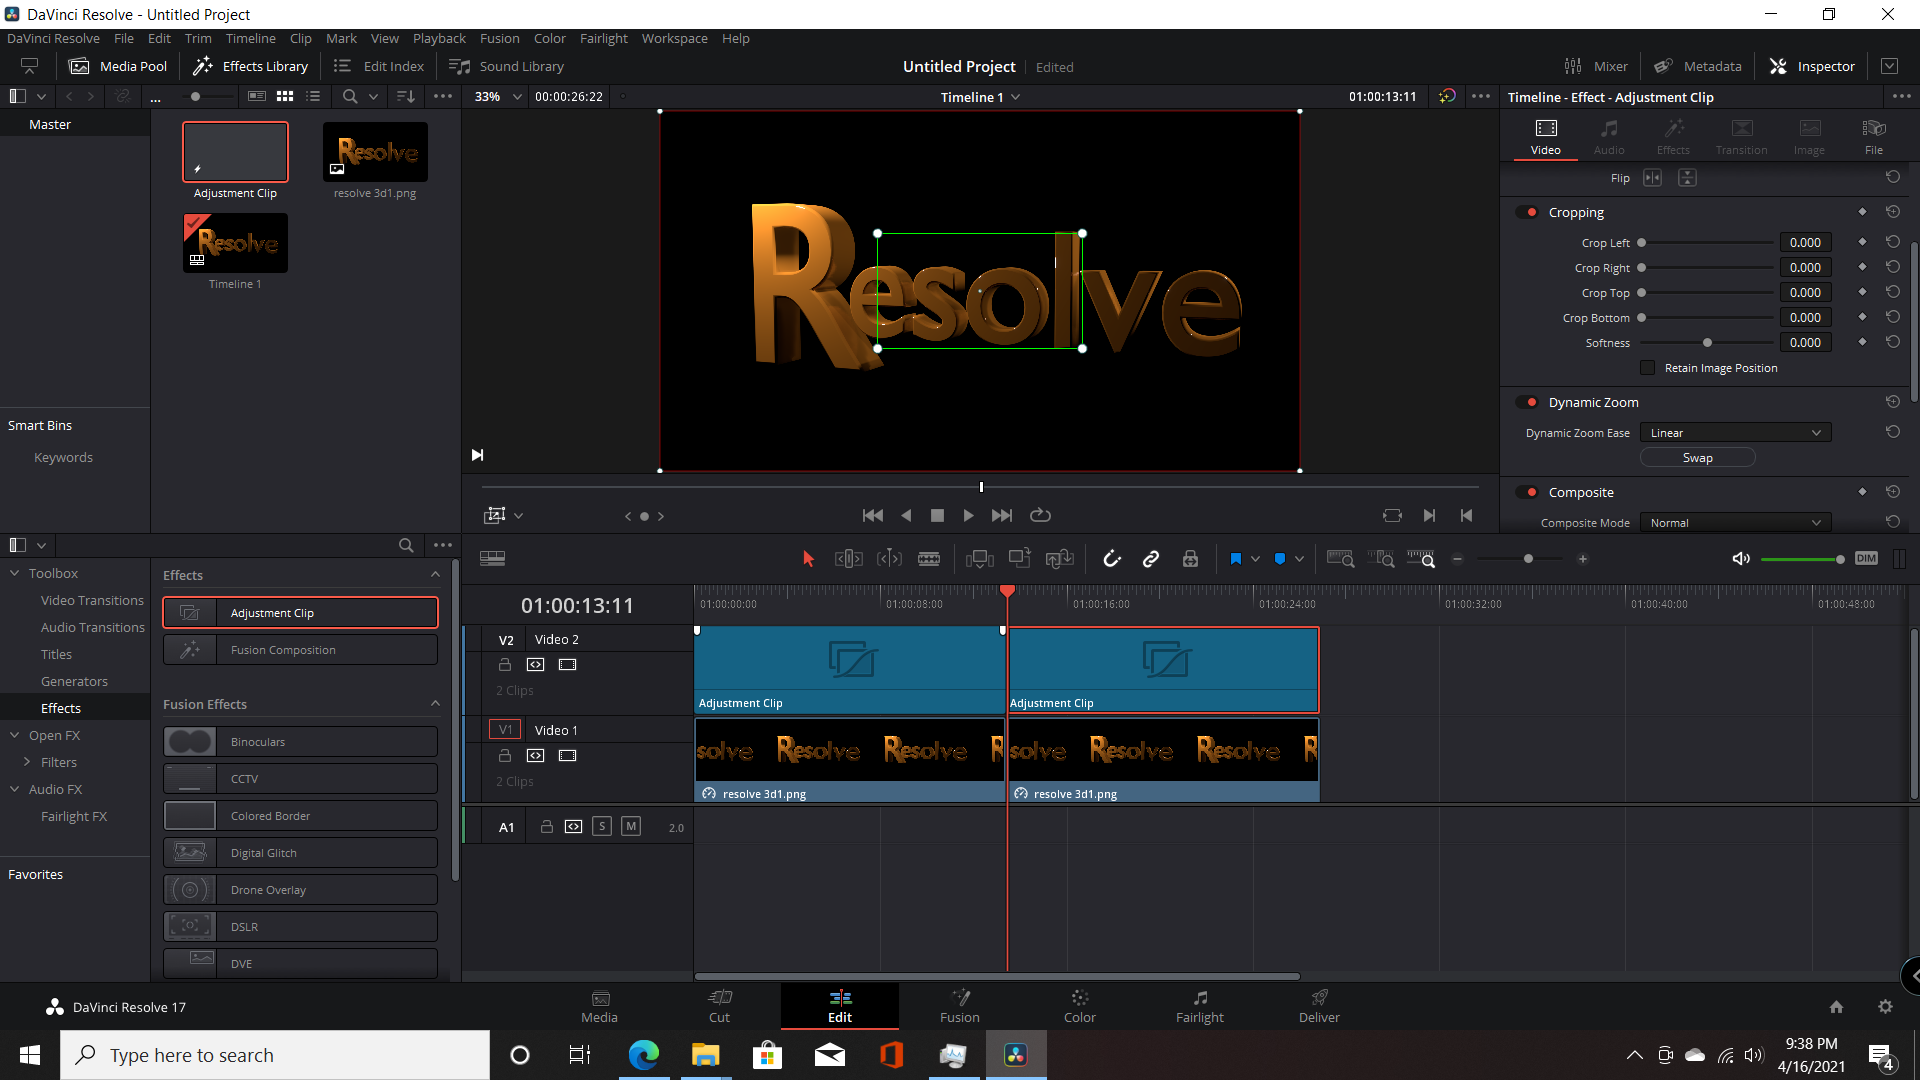The width and height of the screenshot is (1920, 1080).
Task: Click Flip Horizontal icon in Inspector
Action: tap(1652, 178)
